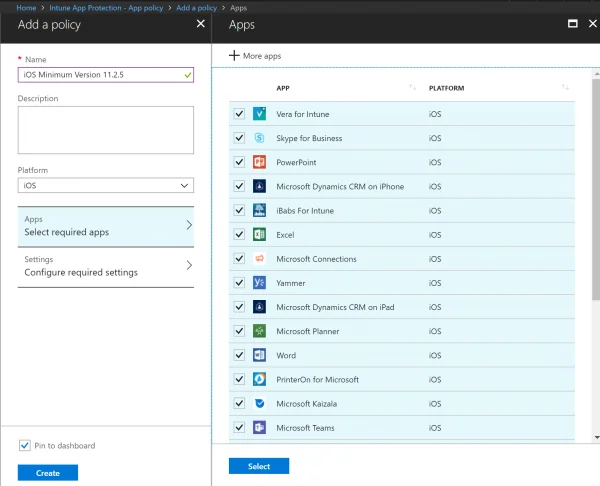Viewport: 600px width, 486px height.
Task: Uncheck the Yammer checkbox
Action: coord(239,282)
